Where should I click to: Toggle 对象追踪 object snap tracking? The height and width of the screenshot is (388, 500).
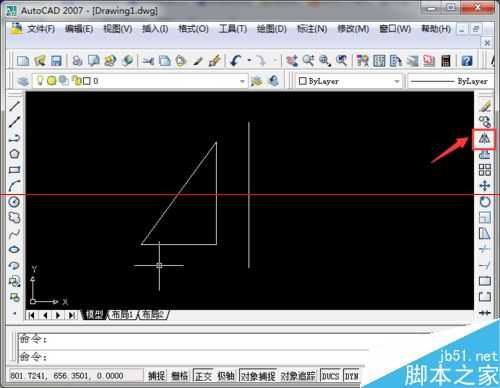pos(298,376)
